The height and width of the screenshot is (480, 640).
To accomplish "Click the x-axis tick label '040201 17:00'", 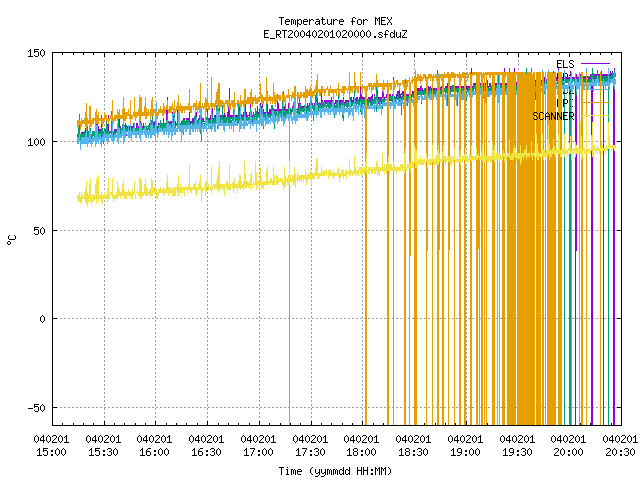I will tap(258, 446).
